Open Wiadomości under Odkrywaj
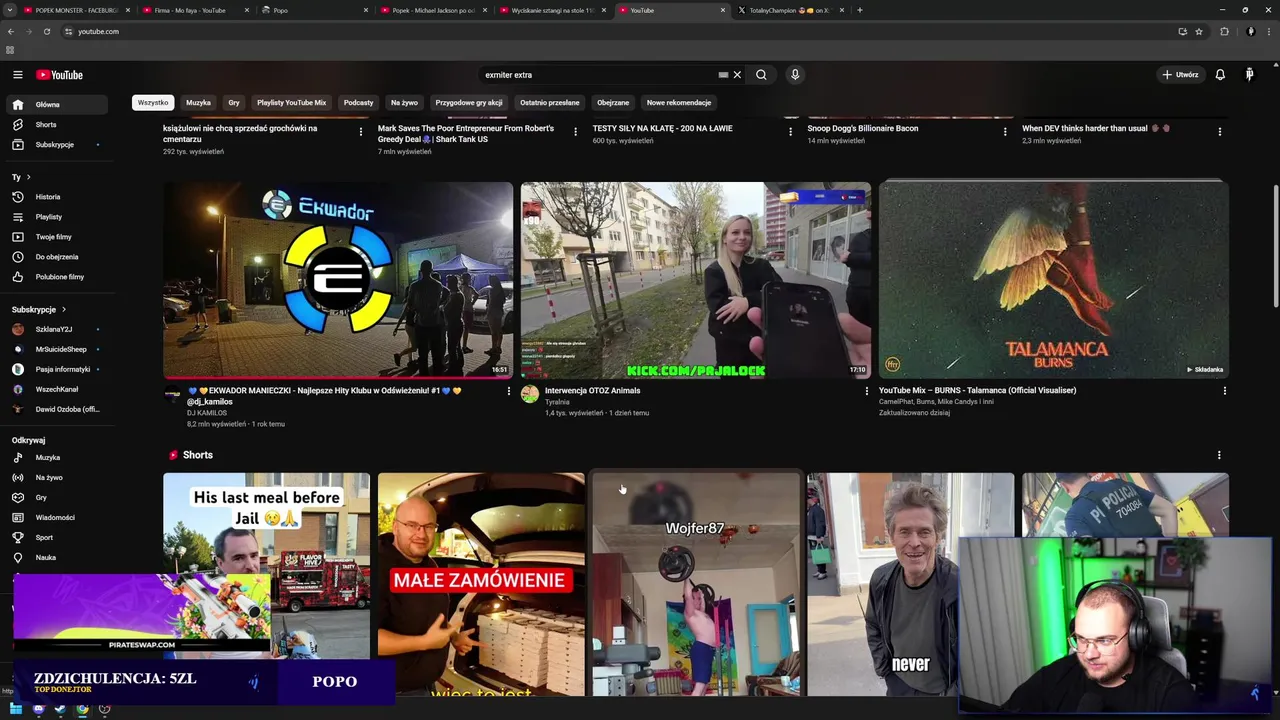 pyautogui.click(x=58, y=517)
